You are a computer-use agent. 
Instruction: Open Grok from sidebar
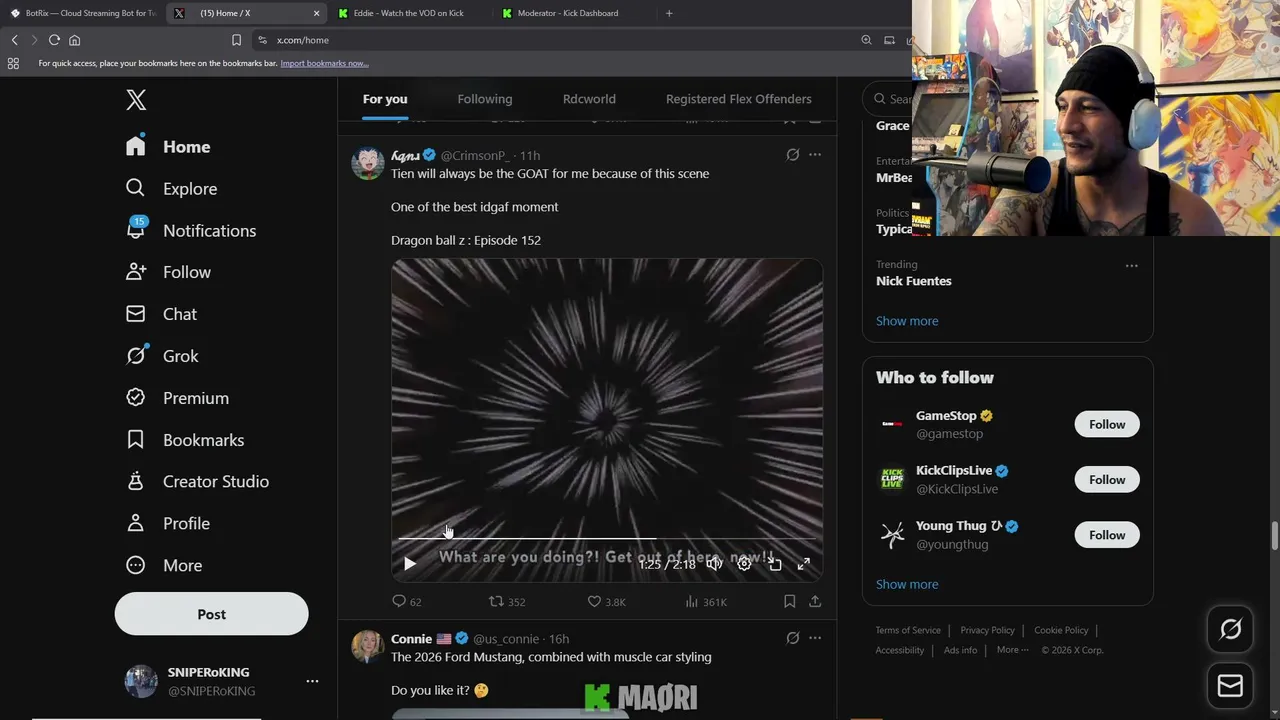[162, 356]
